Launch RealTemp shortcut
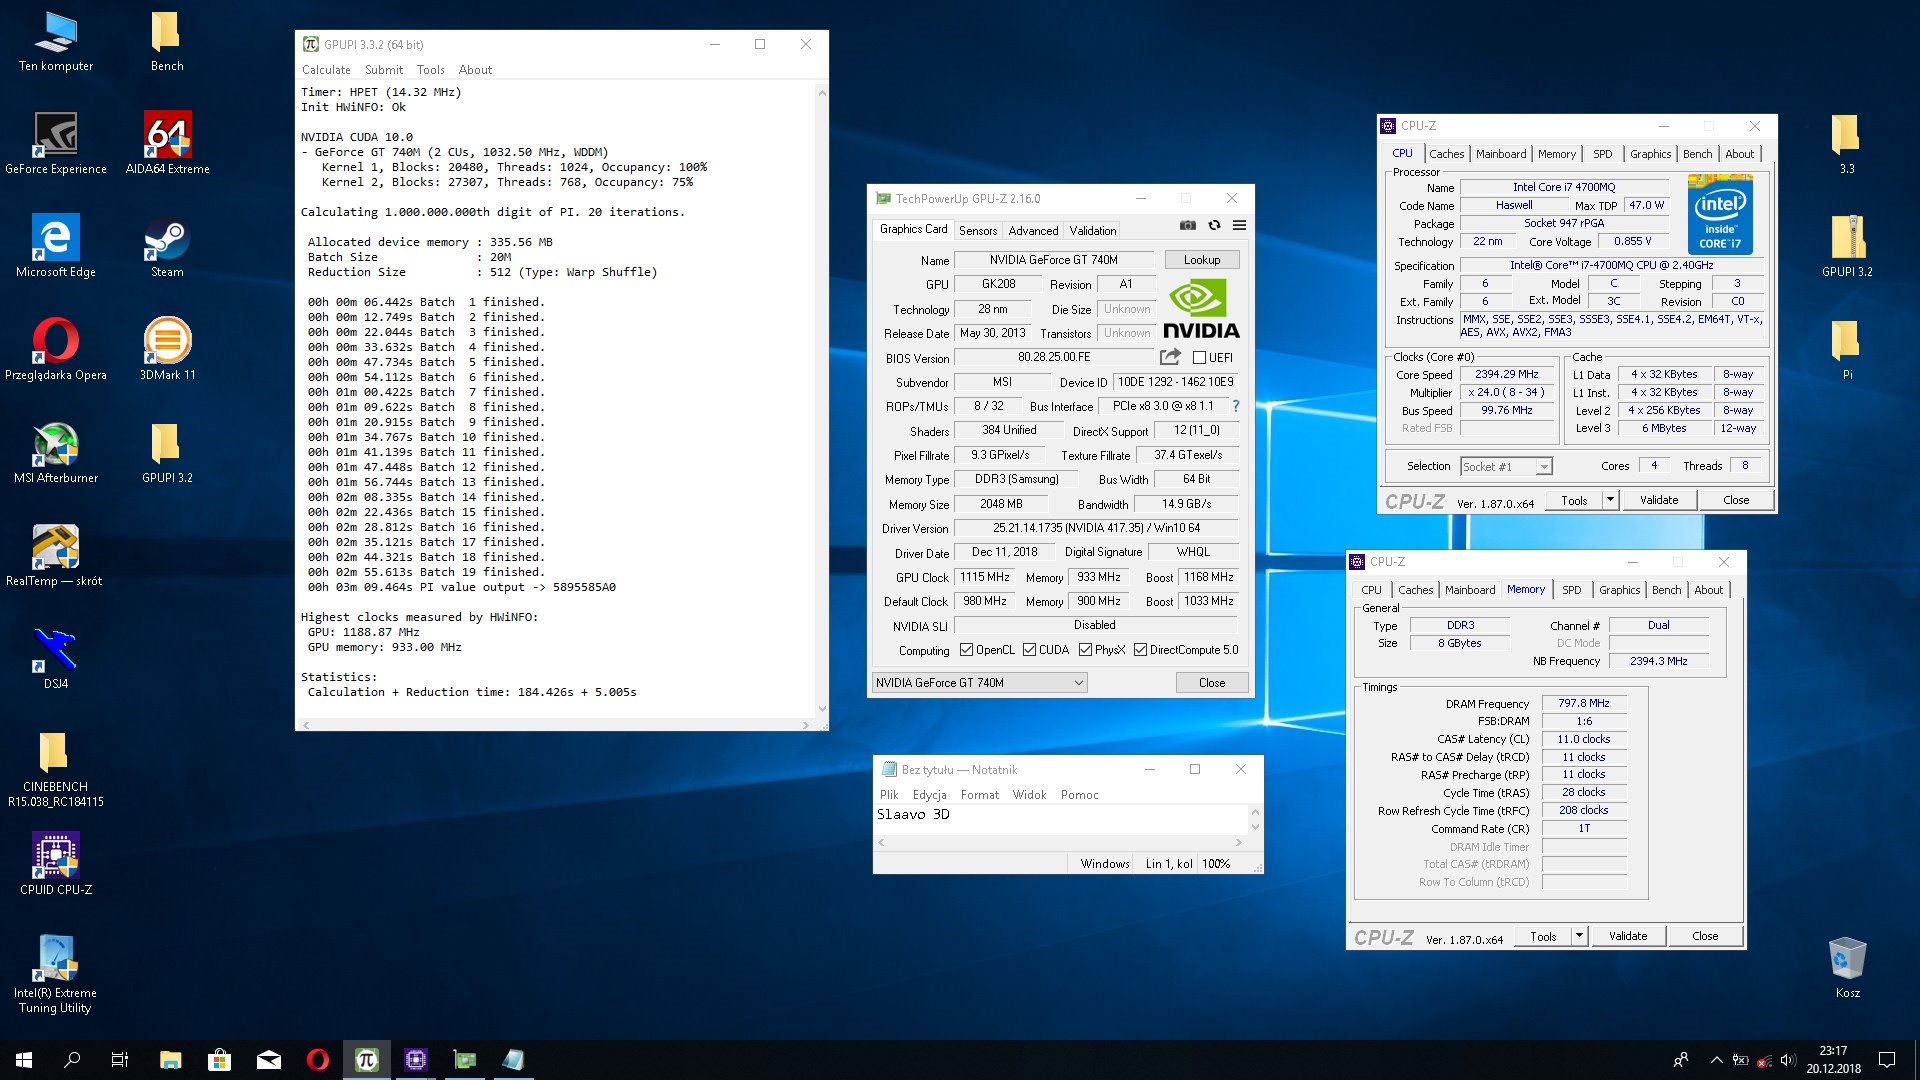 [x=56, y=556]
